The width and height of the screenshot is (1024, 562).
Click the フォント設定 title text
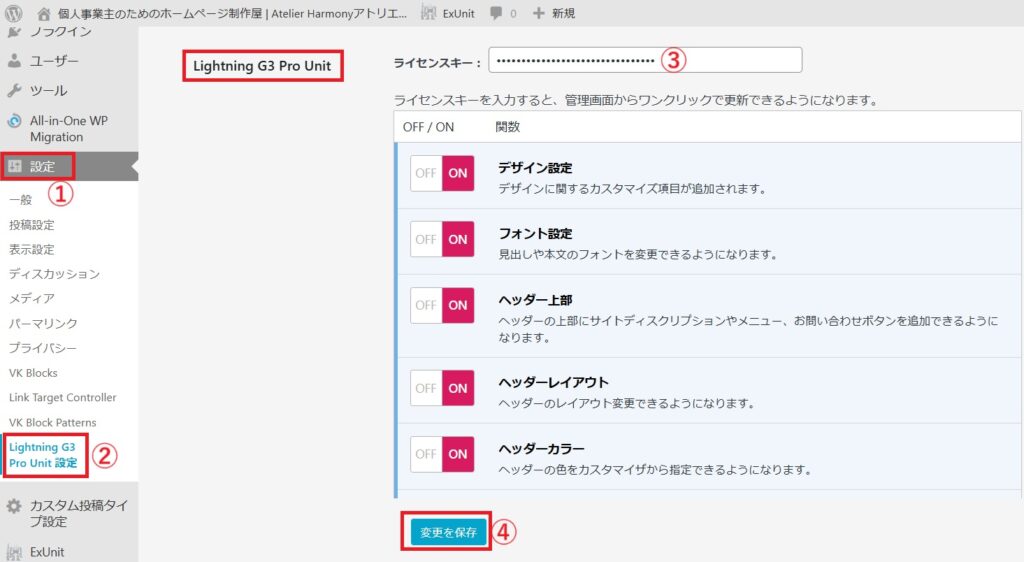click(535, 234)
